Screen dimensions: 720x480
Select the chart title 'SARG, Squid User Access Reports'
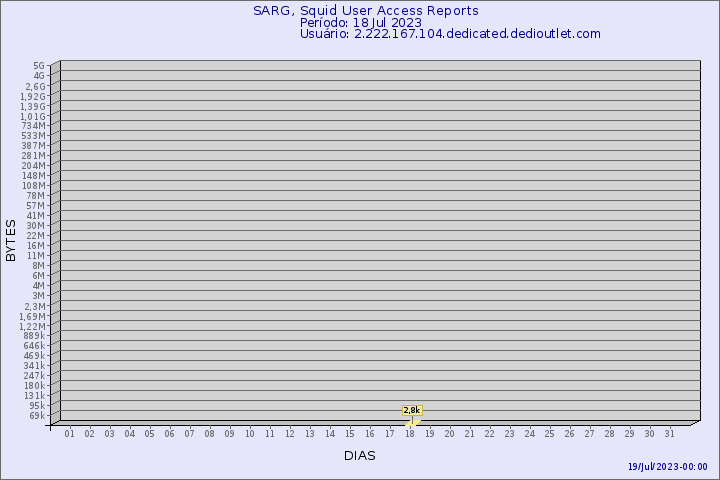click(366, 11)
